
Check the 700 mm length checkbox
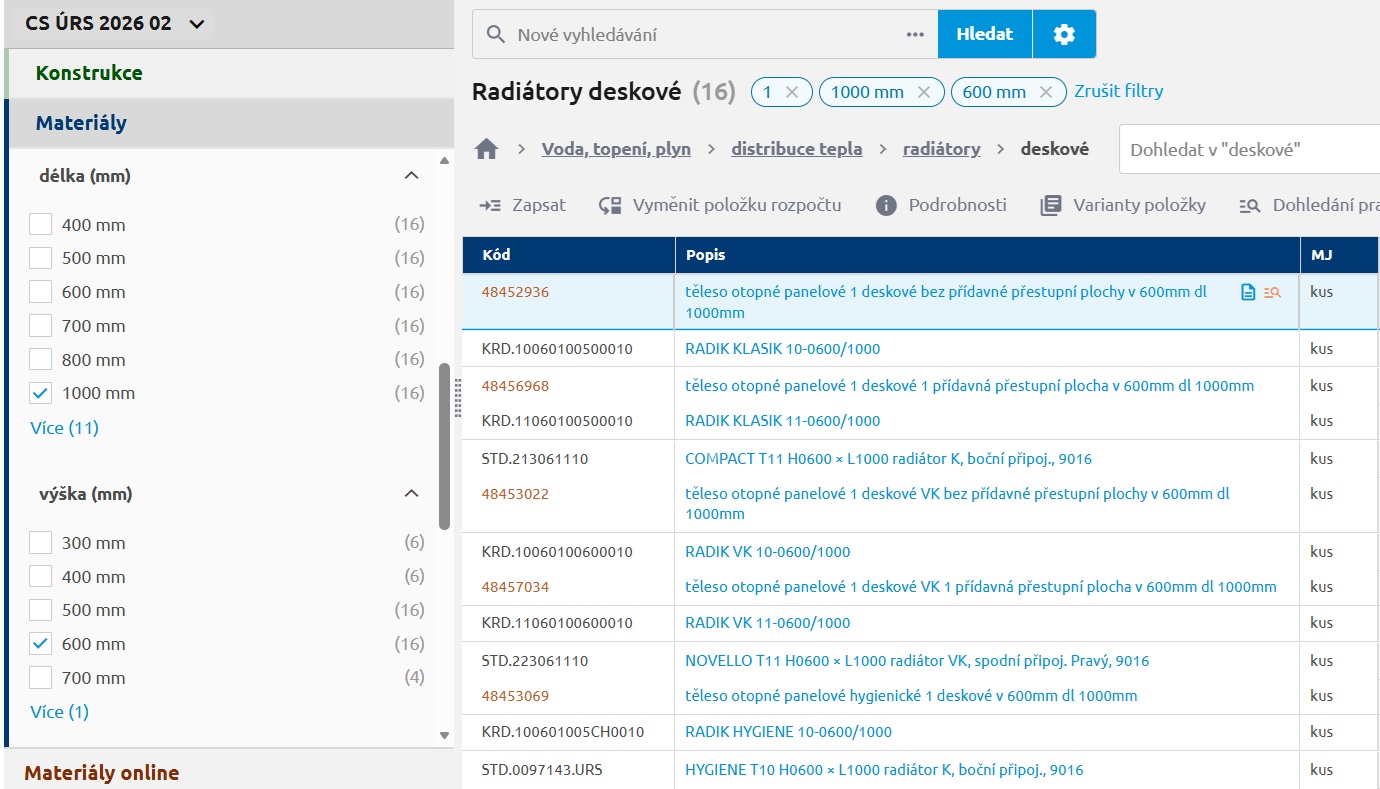[40, 326]
